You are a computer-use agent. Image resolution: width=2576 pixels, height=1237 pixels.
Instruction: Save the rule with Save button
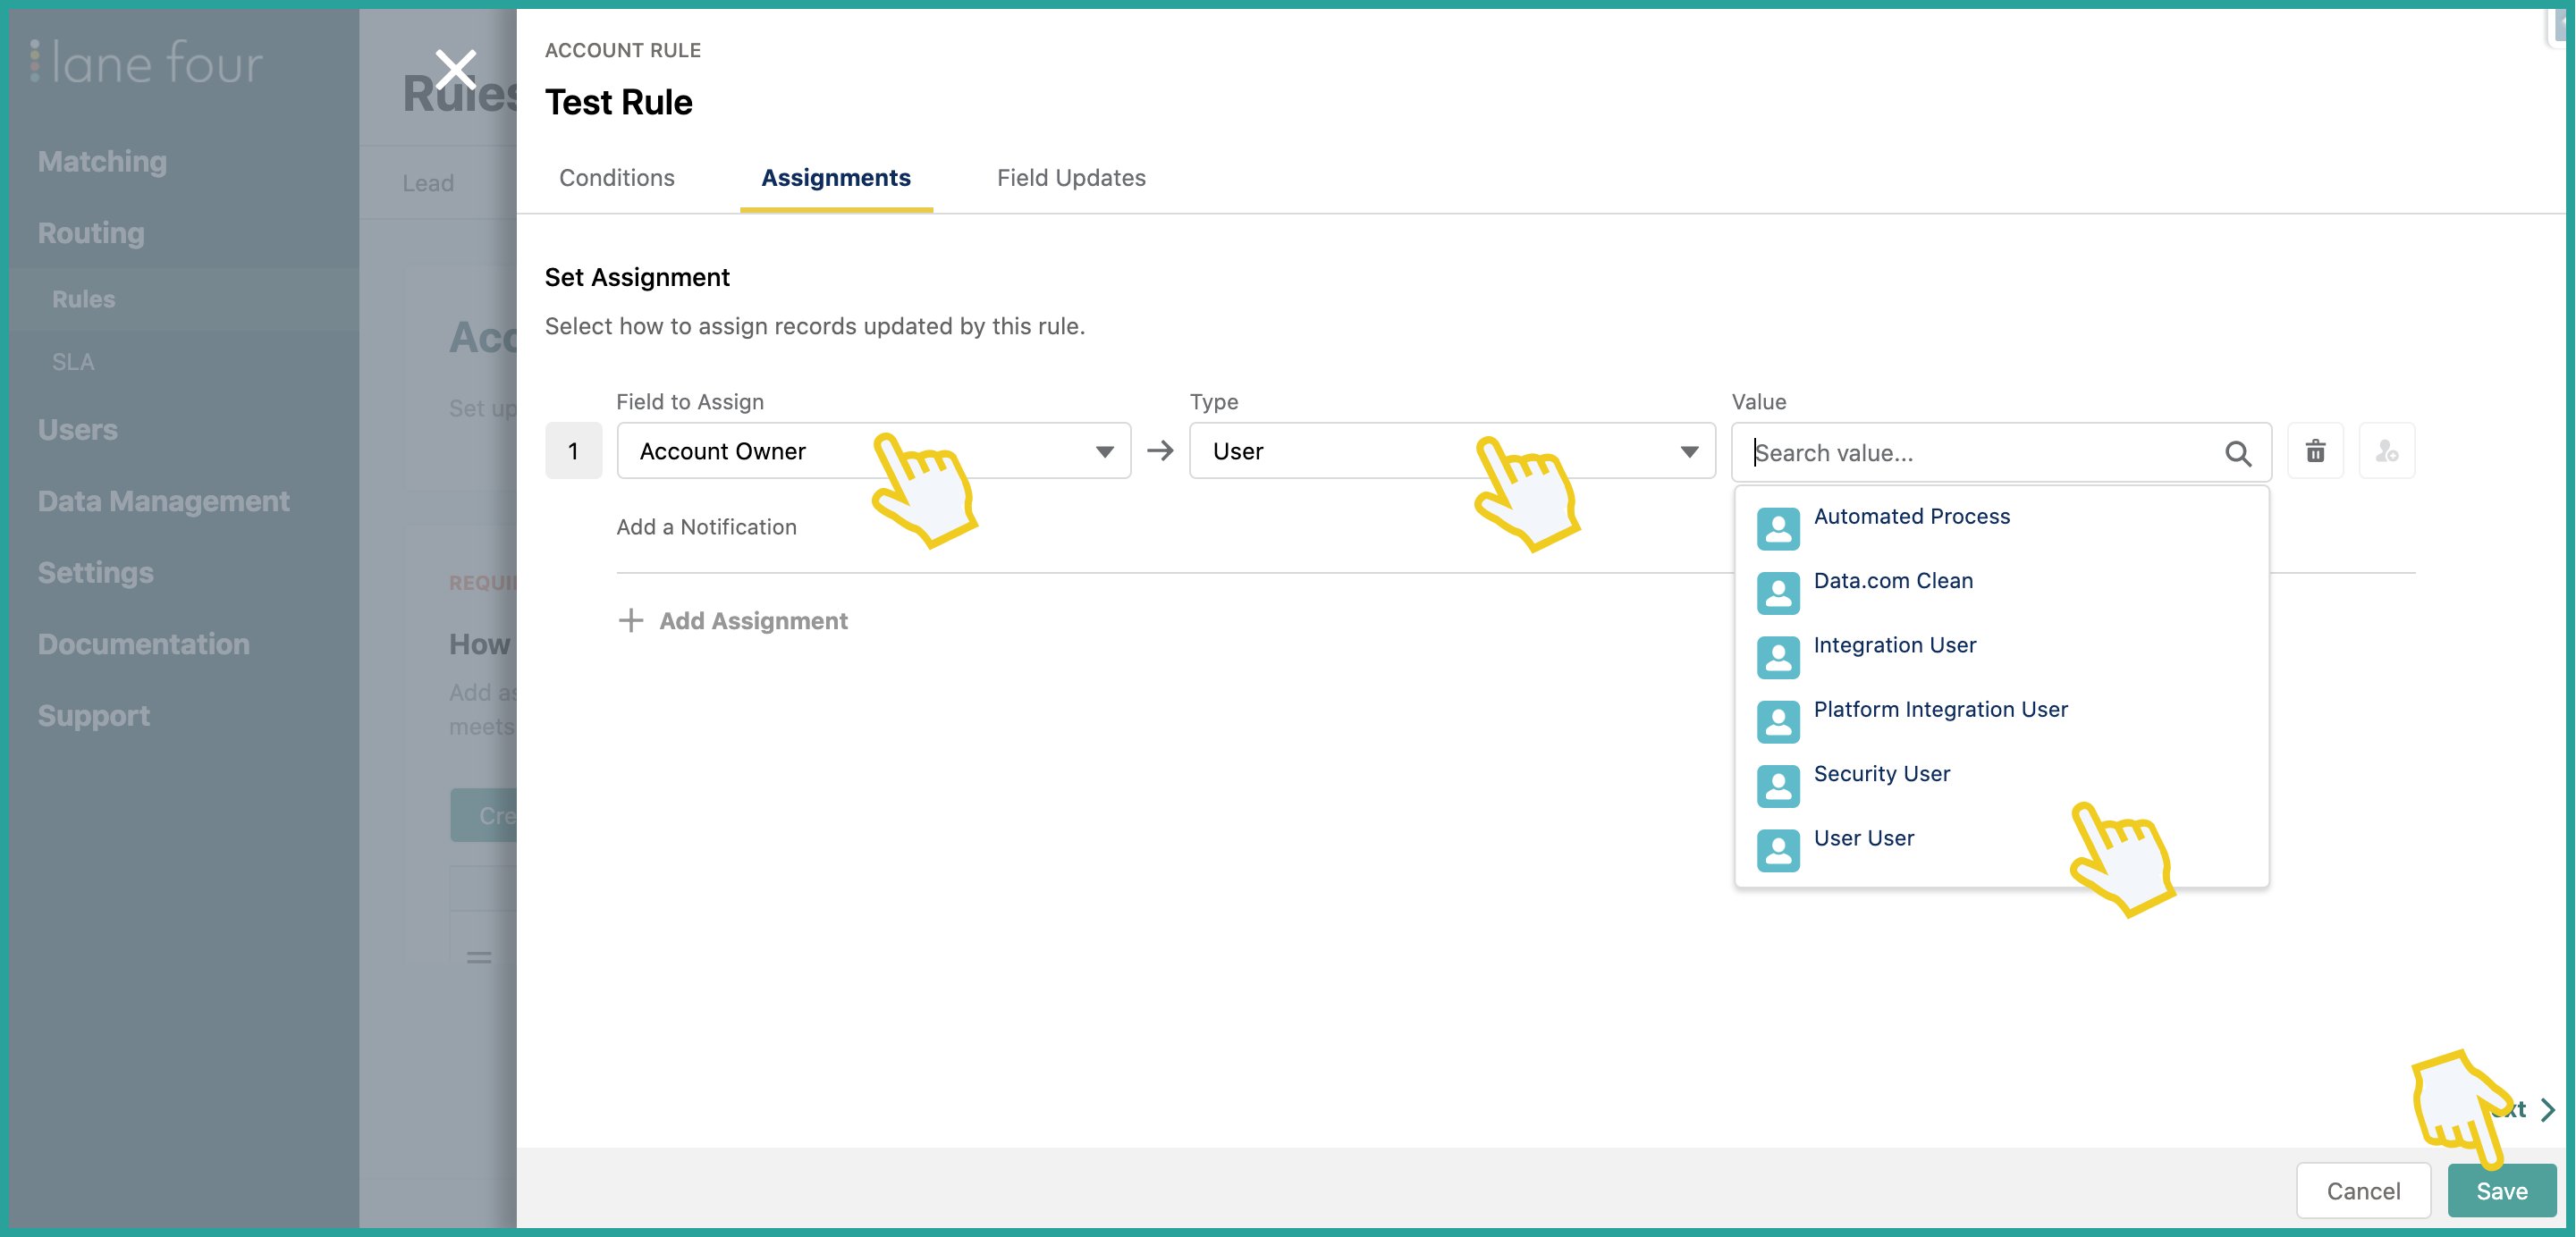tap(2501, 1190)
